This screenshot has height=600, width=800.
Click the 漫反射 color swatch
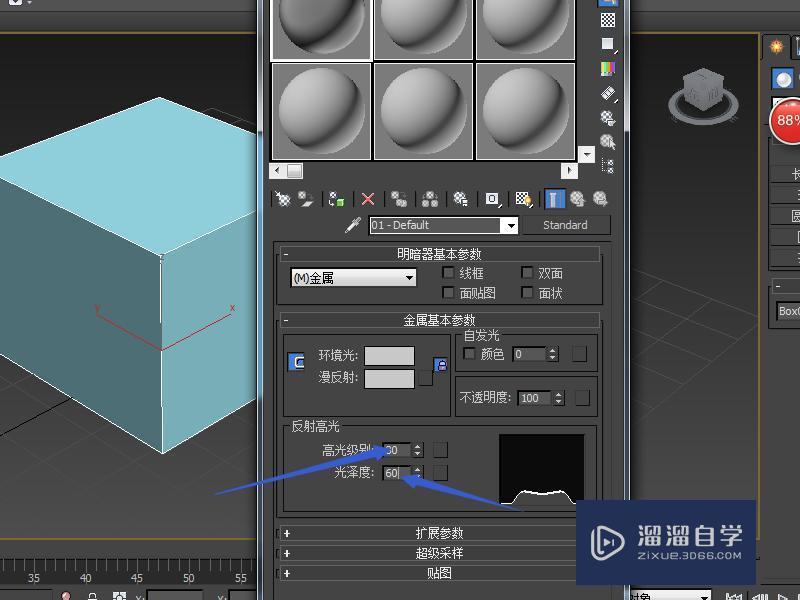[389, 379]
